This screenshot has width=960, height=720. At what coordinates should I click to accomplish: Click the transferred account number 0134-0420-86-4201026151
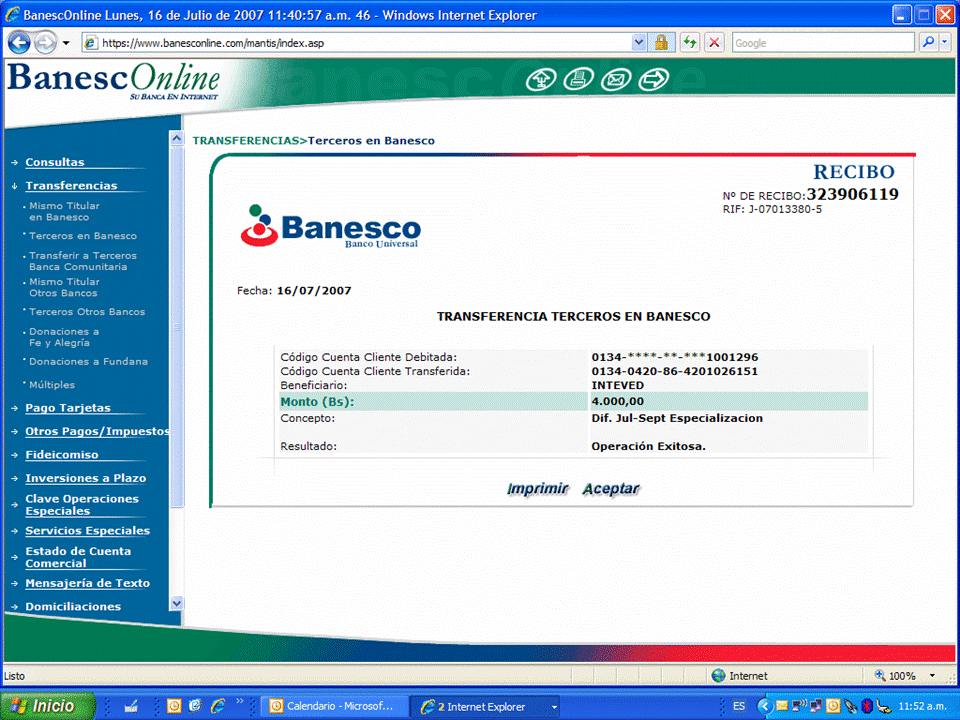click(674, 371)
